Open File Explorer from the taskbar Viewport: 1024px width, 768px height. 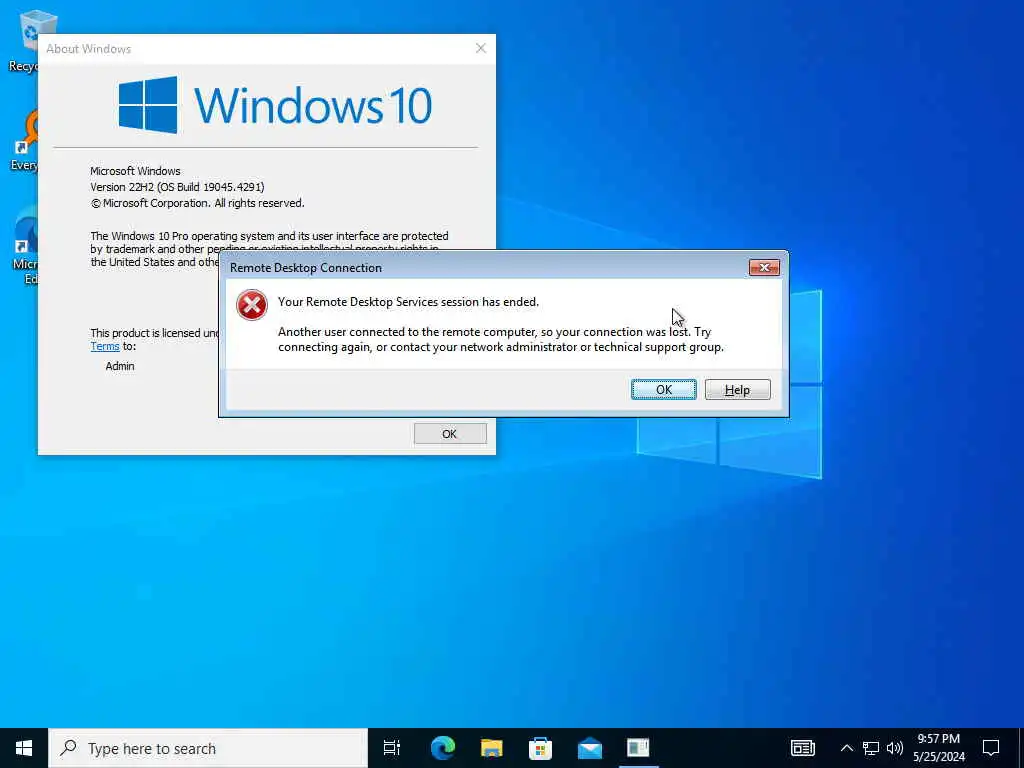(x=492, y=748)
